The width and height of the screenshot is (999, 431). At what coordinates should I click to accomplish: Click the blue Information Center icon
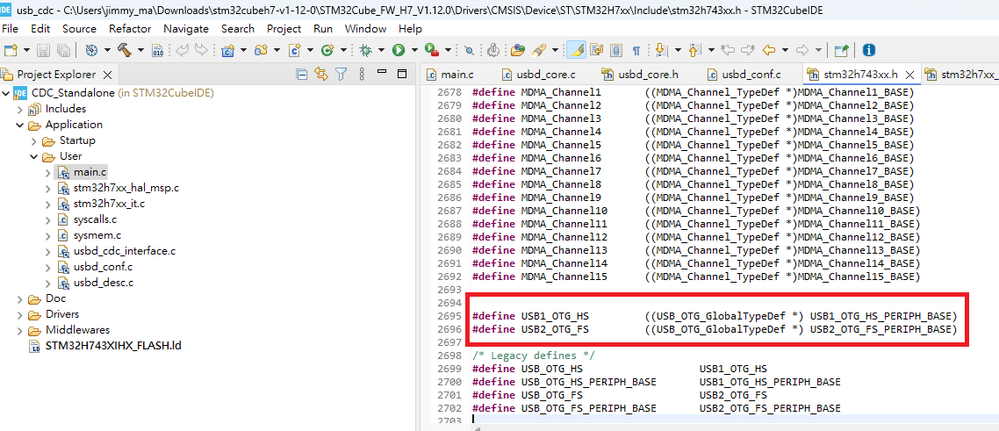point(868,50)
